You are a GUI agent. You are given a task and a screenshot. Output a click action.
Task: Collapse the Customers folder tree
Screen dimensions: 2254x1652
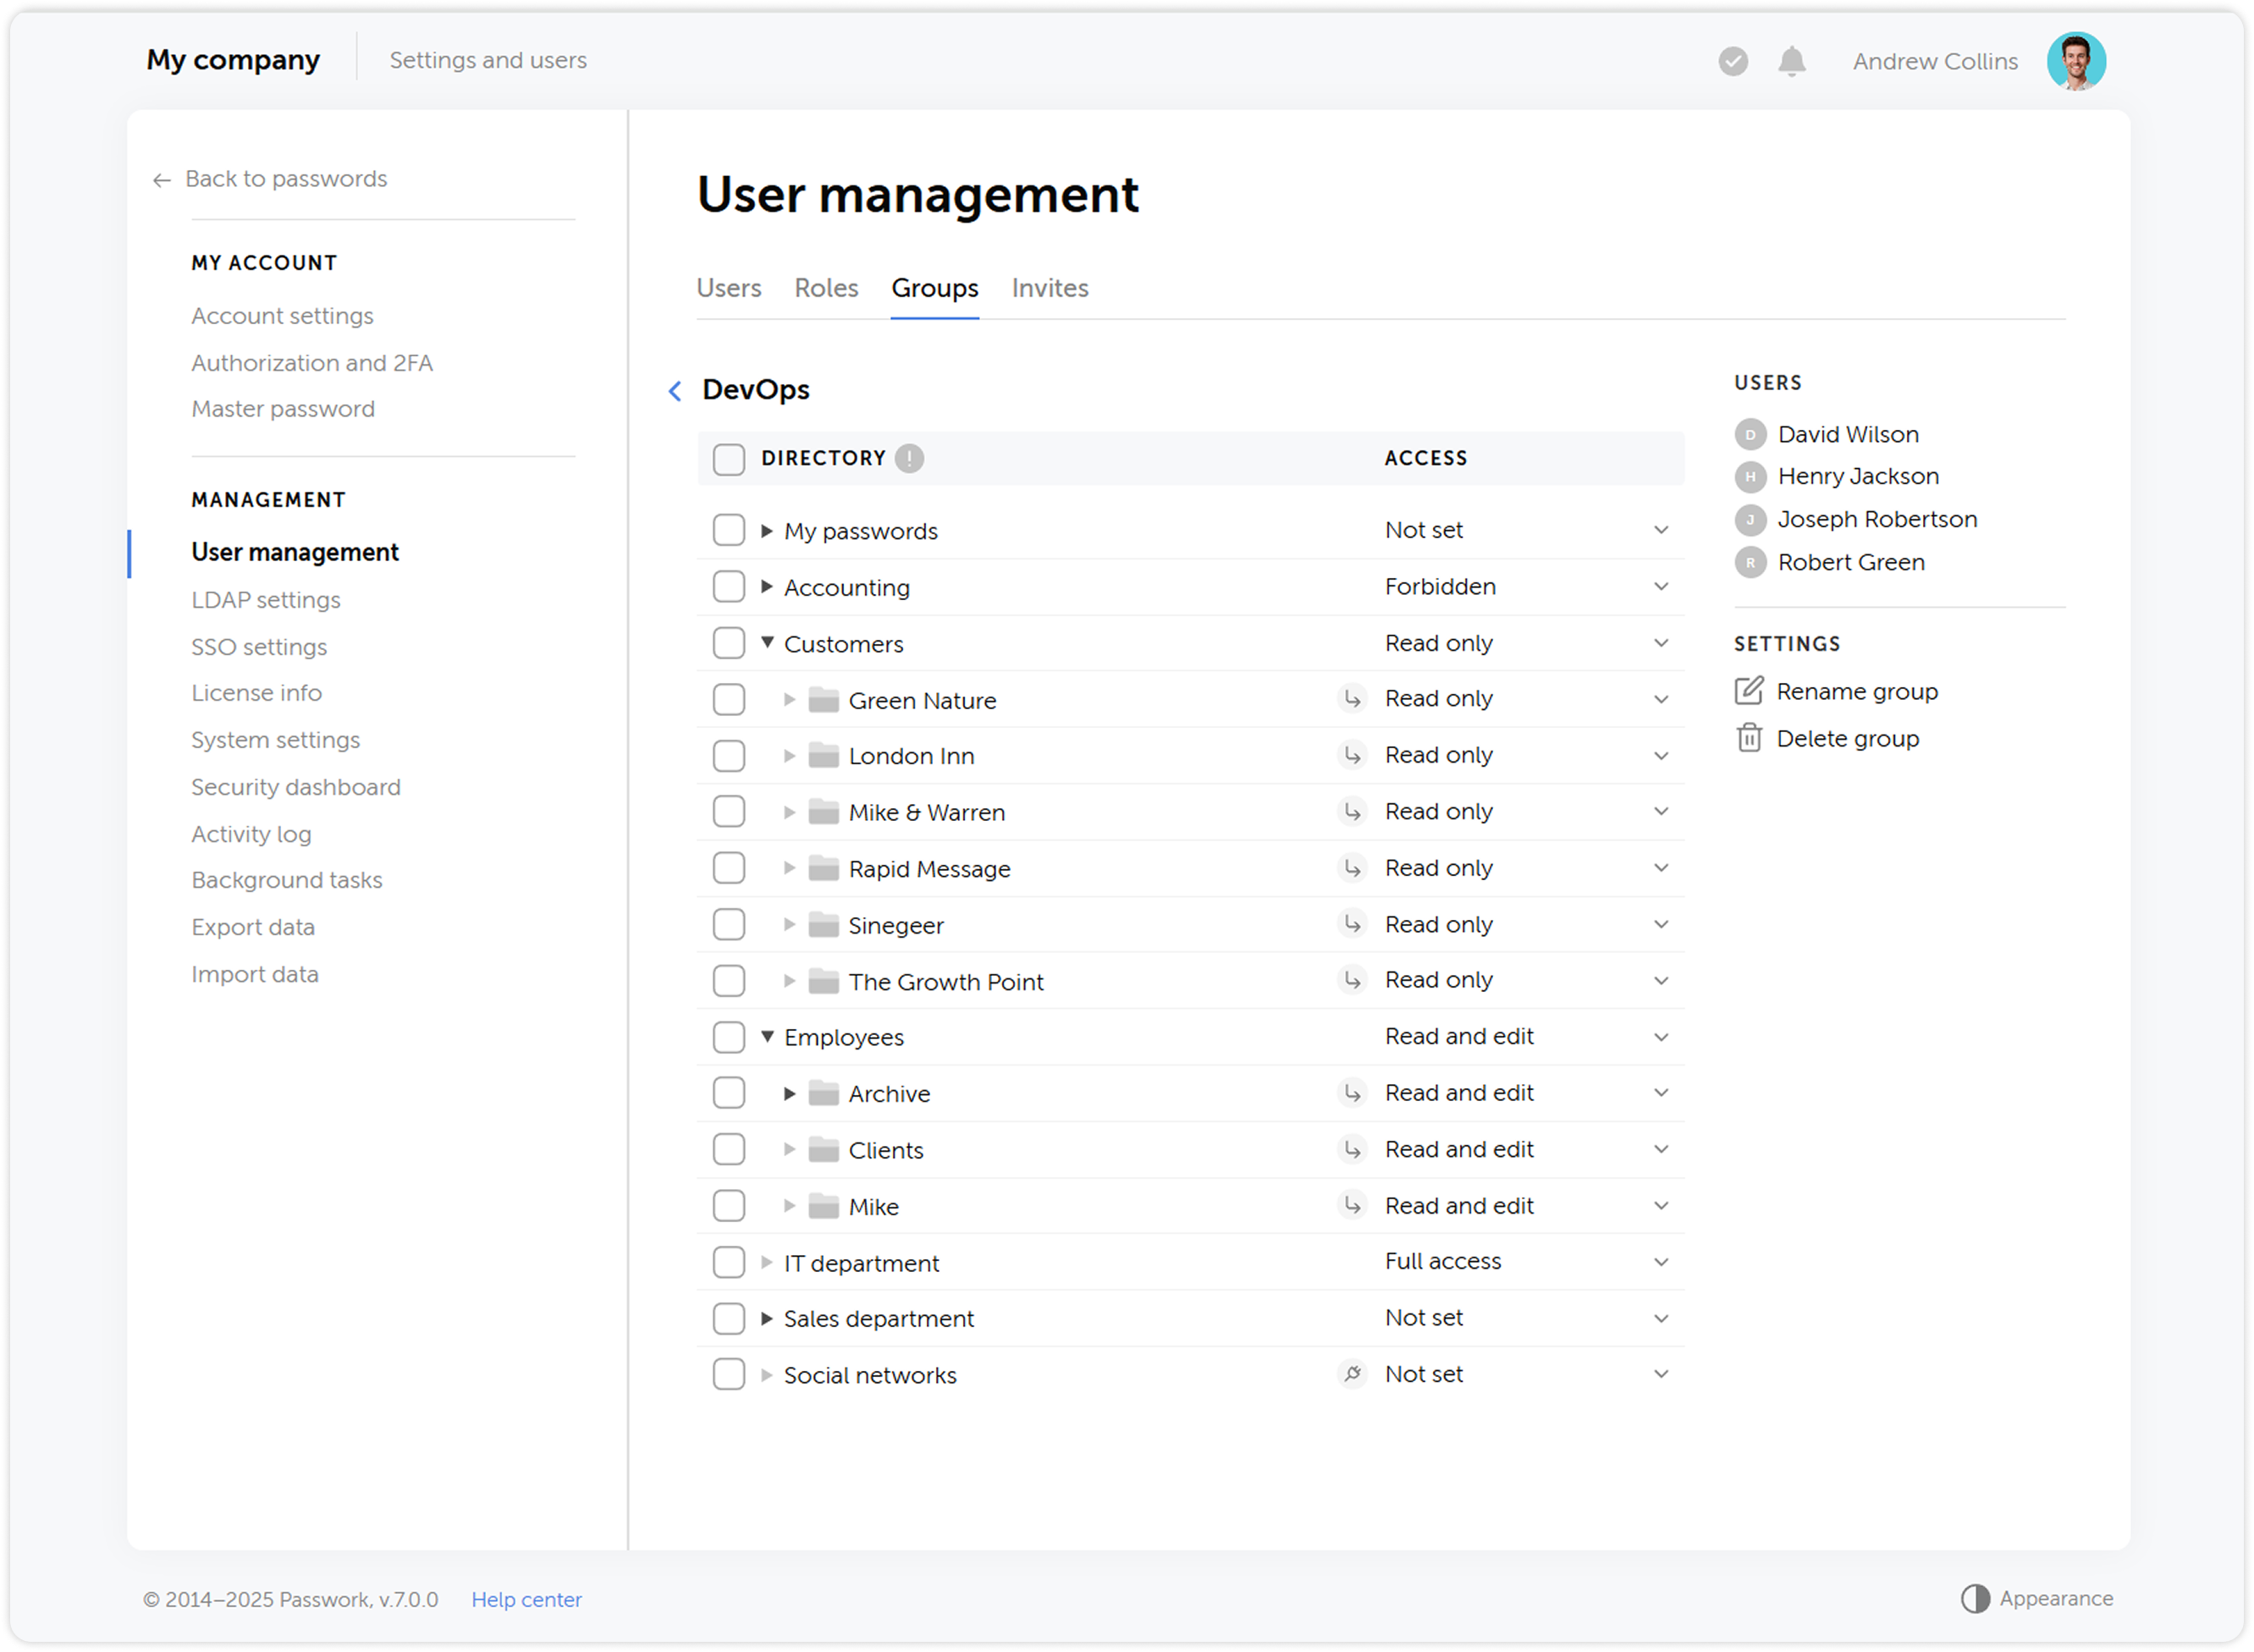pyautogui.click(x=766, y=643)
